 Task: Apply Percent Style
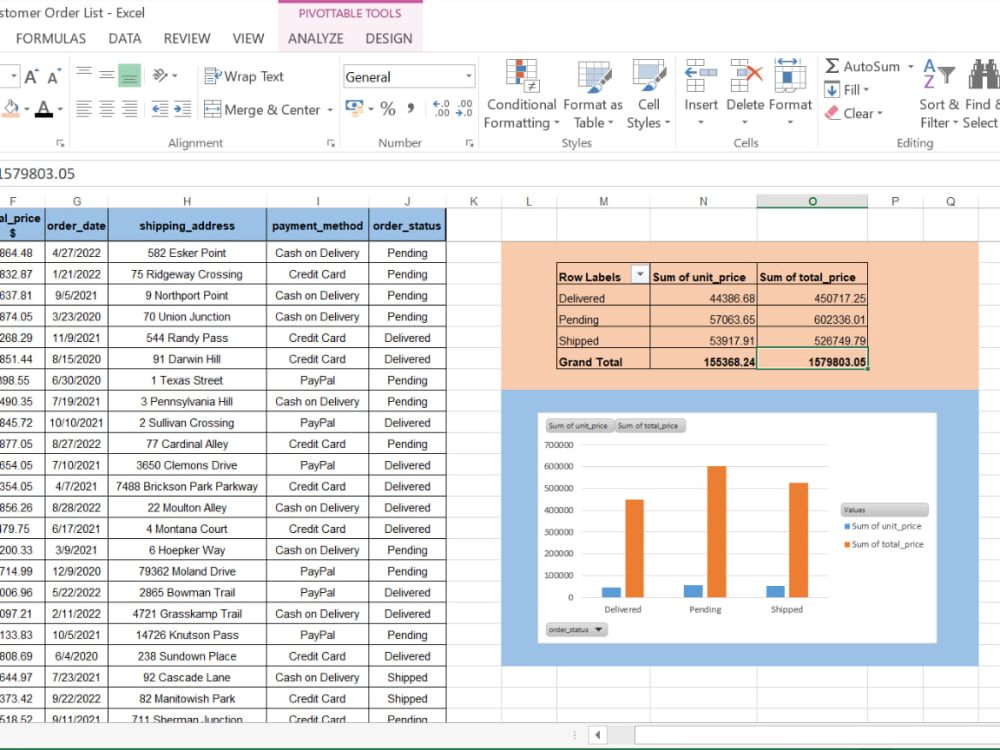click(x=388, y=108)
